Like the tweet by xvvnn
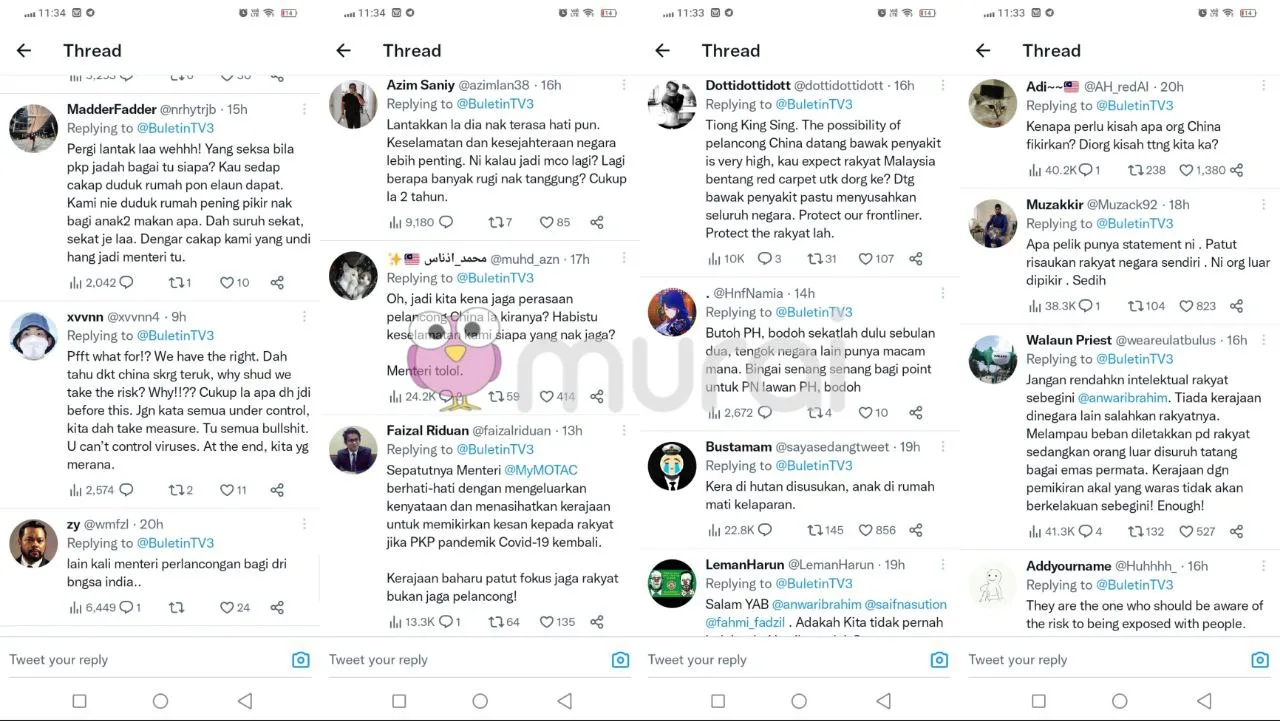Screen dimensions: 1280x721 pyautogui.click(x=226, y=490)
